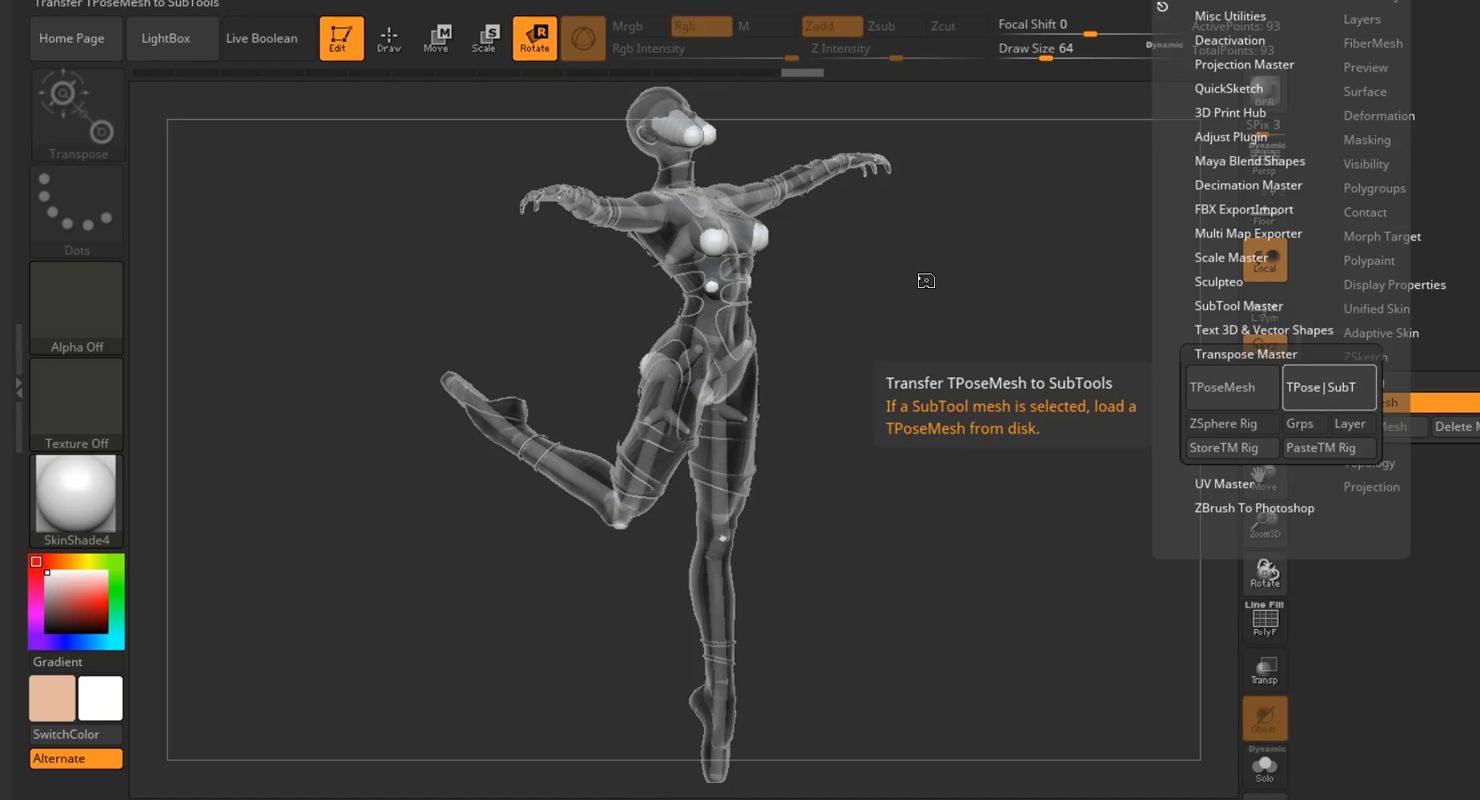The height and width of the screenshot is (800, 1480).
Task: Toggle Live Boolean mode
Action: pos(262,38)
